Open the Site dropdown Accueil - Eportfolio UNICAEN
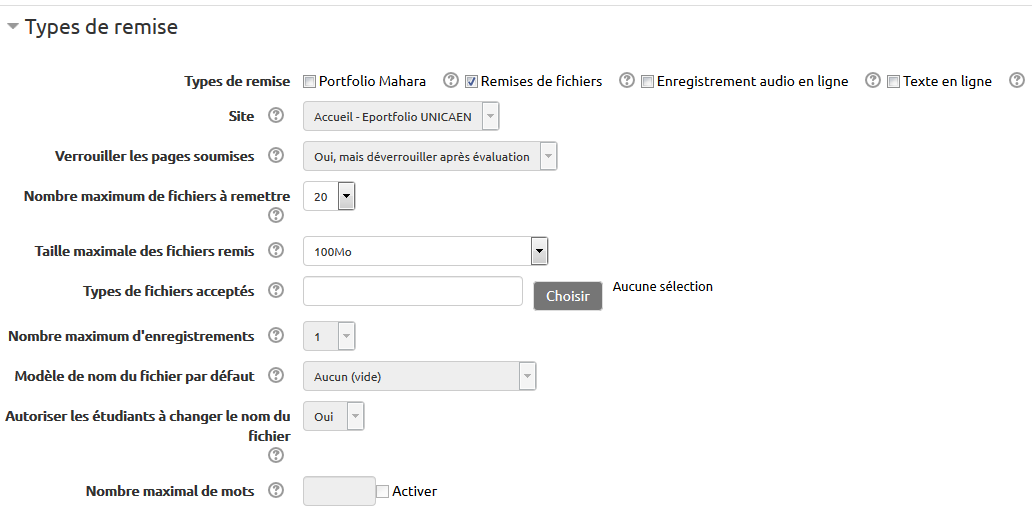Viewport: 1032px width, 512px height. pos(400,116)
